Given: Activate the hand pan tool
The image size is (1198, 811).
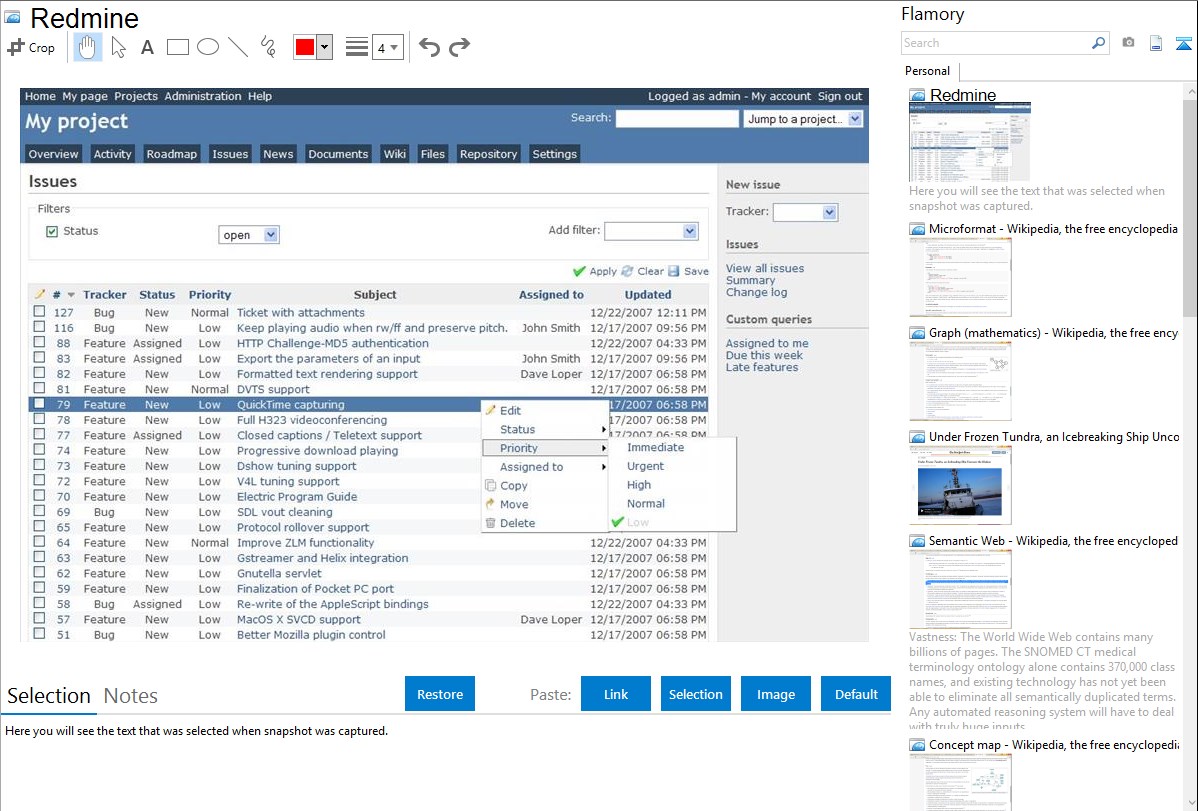Looking at the screenshot, I should [x=87, y=47].
